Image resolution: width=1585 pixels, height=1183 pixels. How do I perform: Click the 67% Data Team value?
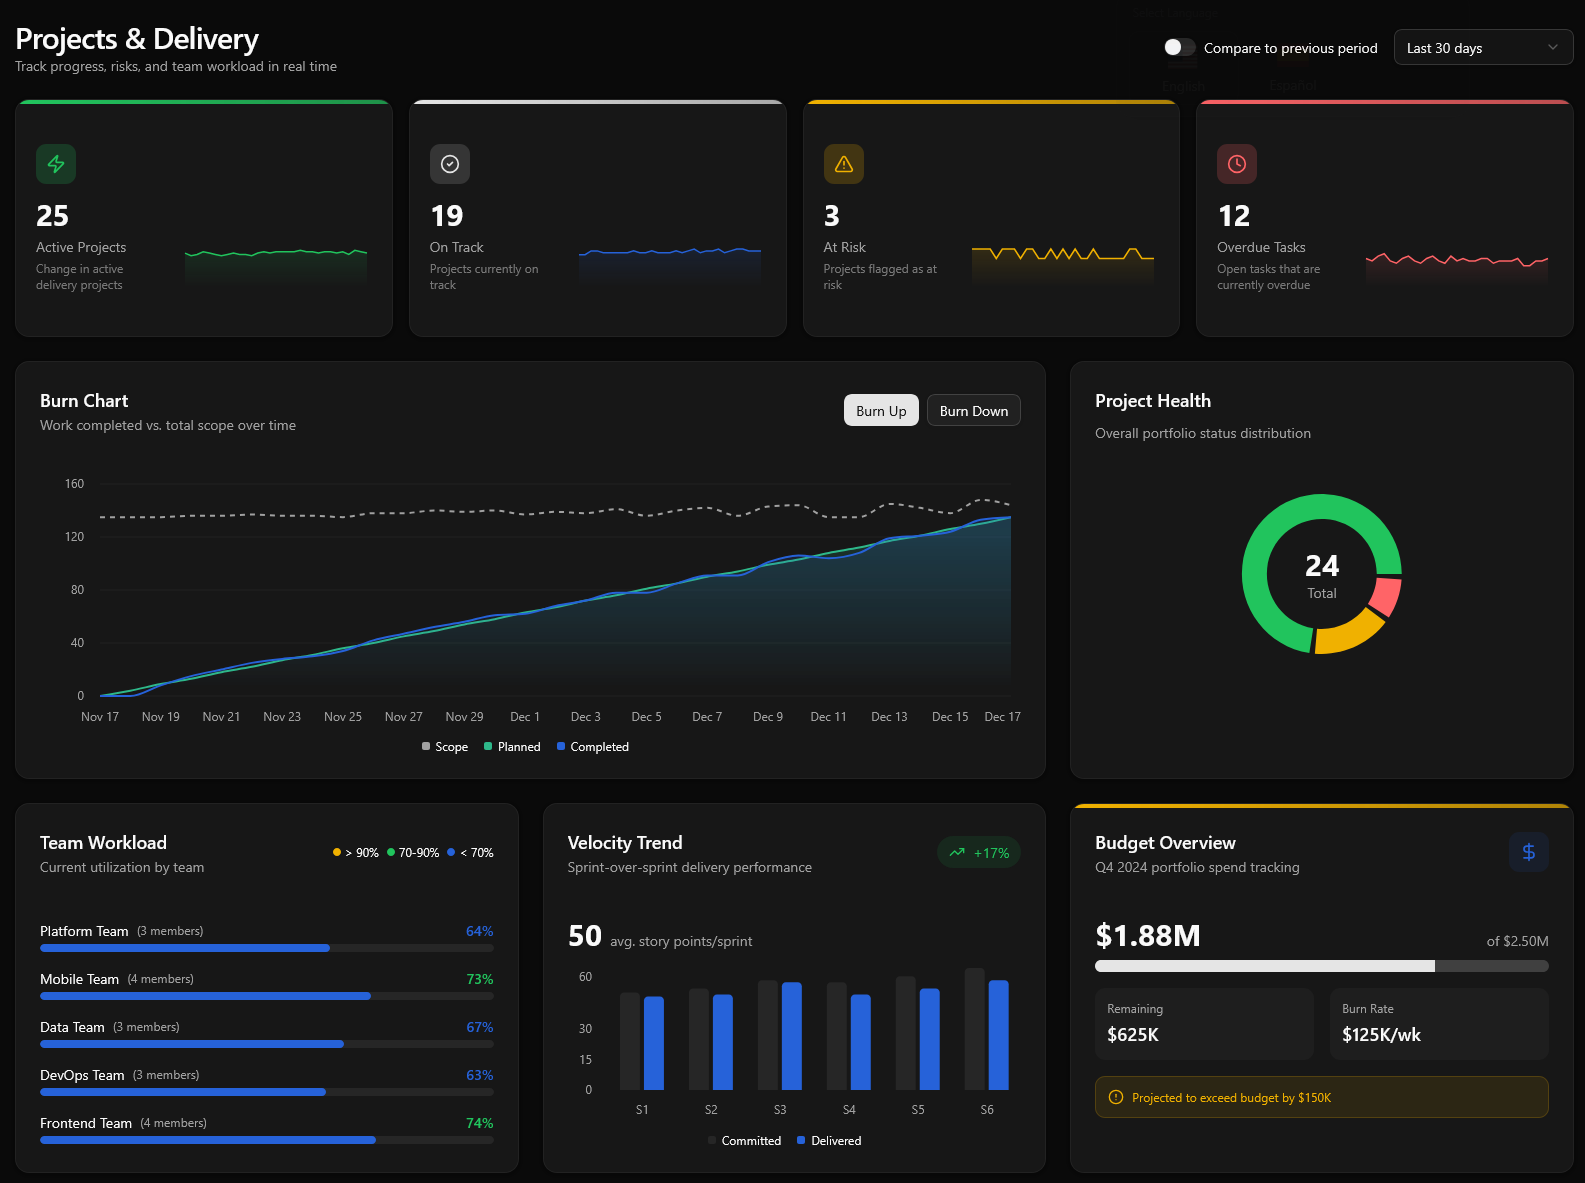[x=479, y=1027]
